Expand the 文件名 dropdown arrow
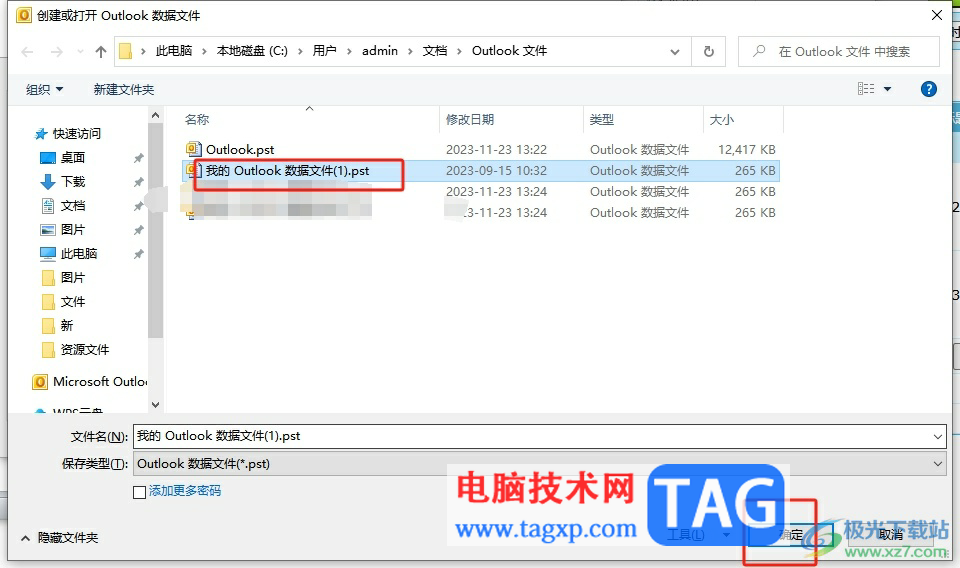 coord(937,436)
